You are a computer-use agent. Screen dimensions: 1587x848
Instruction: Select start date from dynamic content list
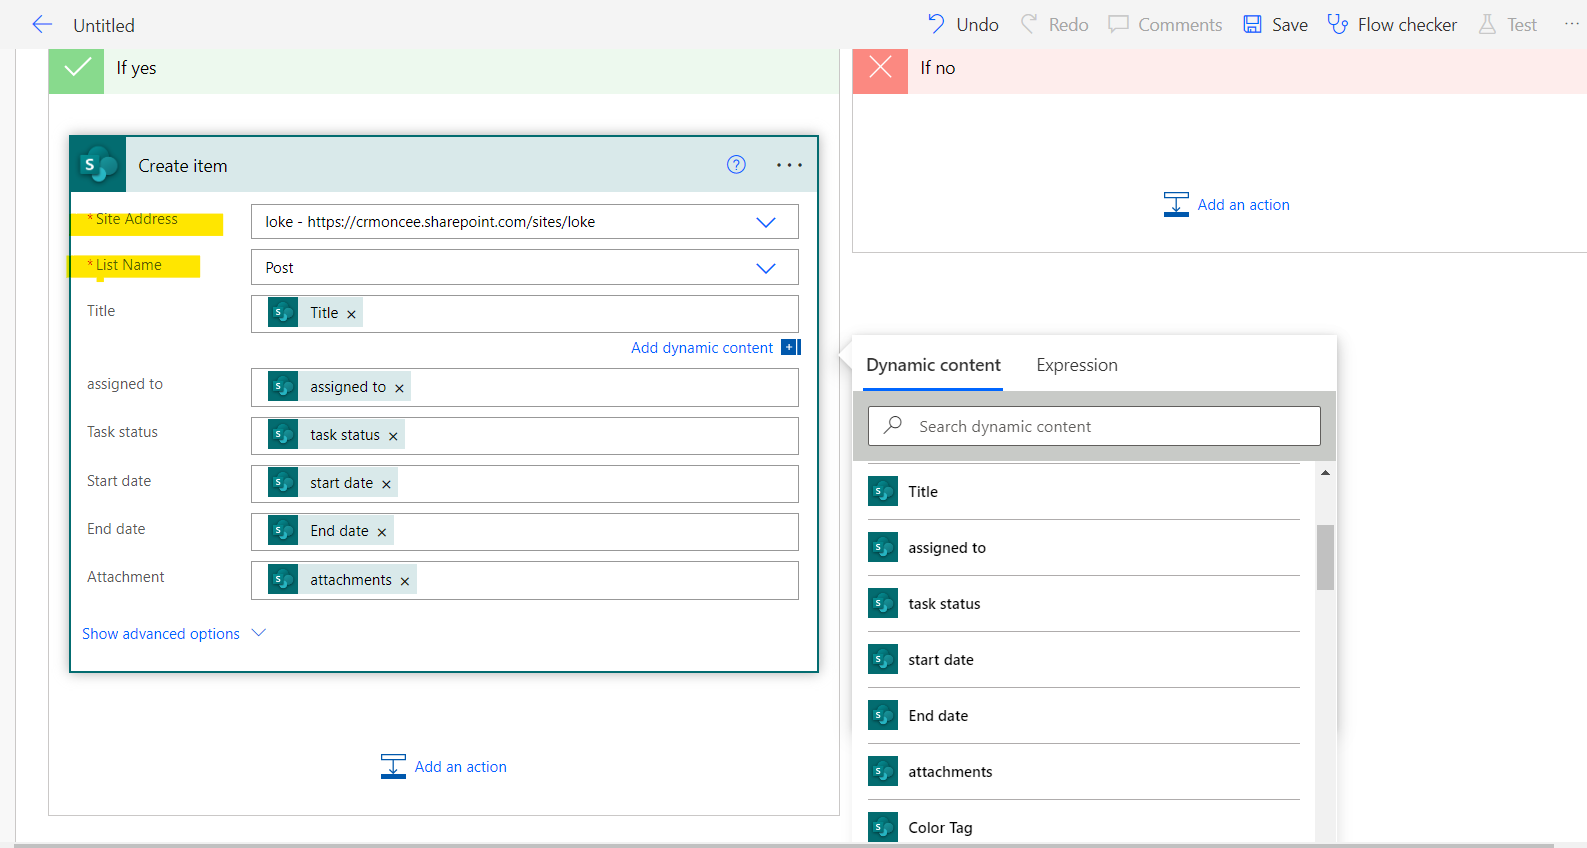[x=1083, y=660]
